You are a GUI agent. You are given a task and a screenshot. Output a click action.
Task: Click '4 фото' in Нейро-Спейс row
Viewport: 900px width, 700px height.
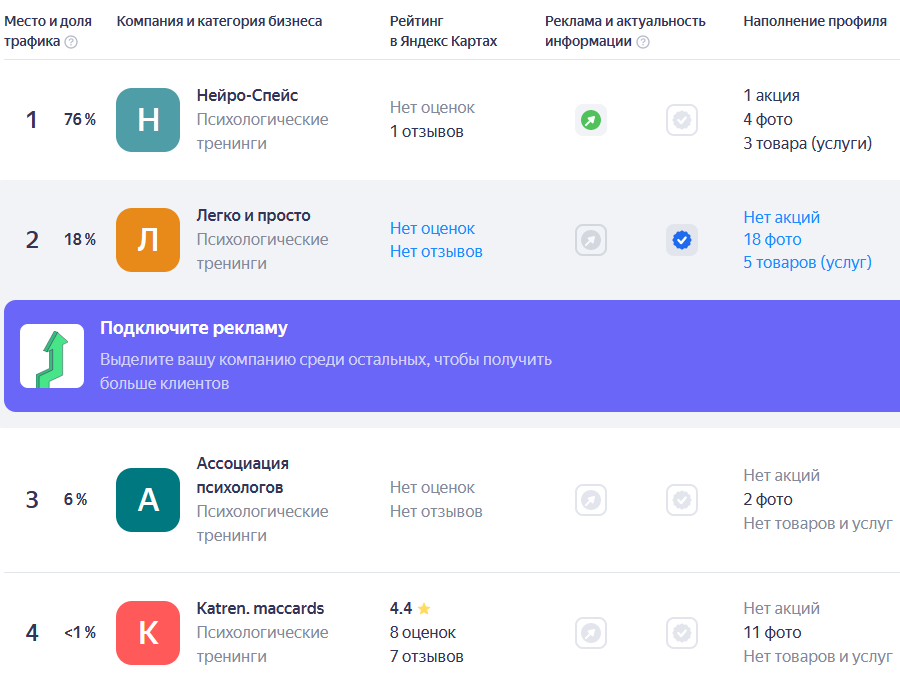[767, 119]
